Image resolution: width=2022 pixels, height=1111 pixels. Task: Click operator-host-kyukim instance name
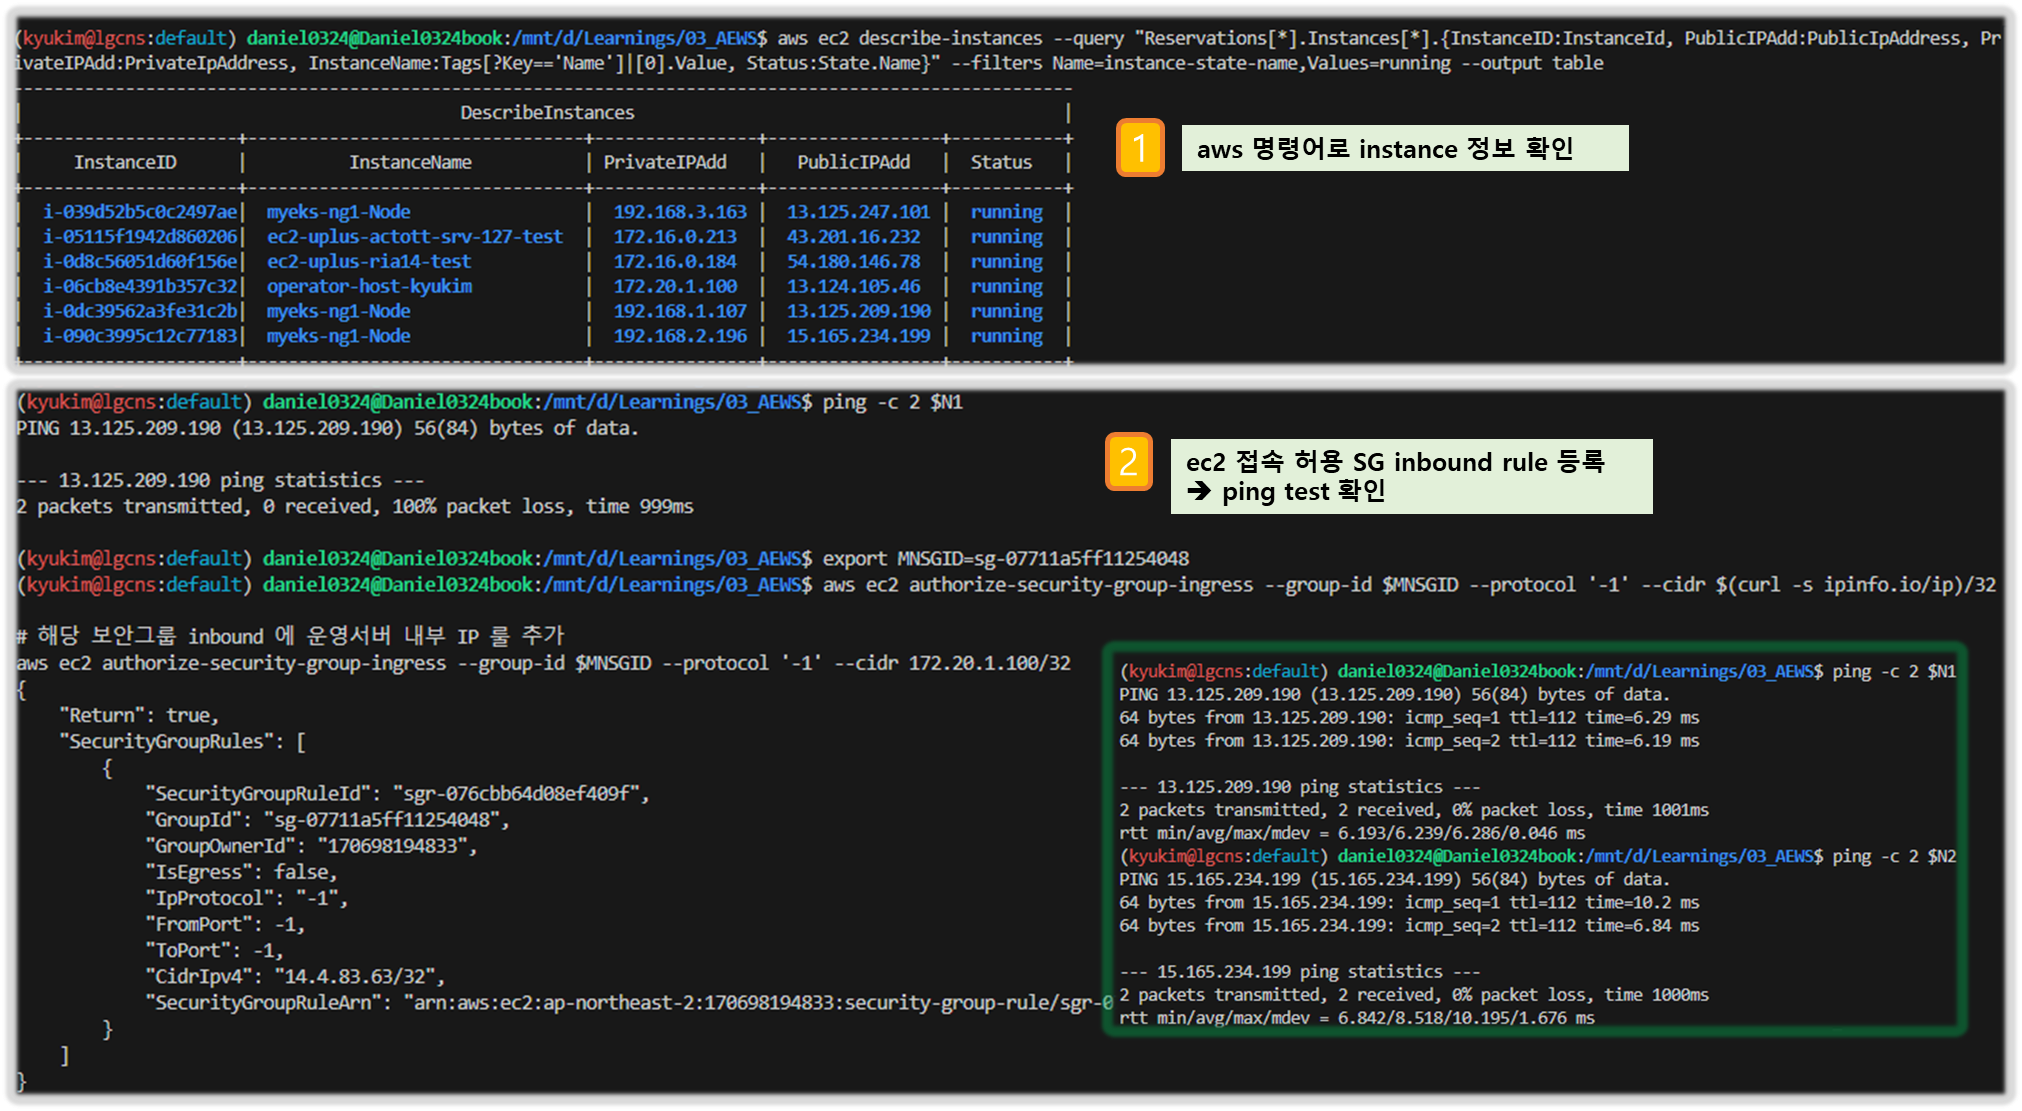click(369, 287)
